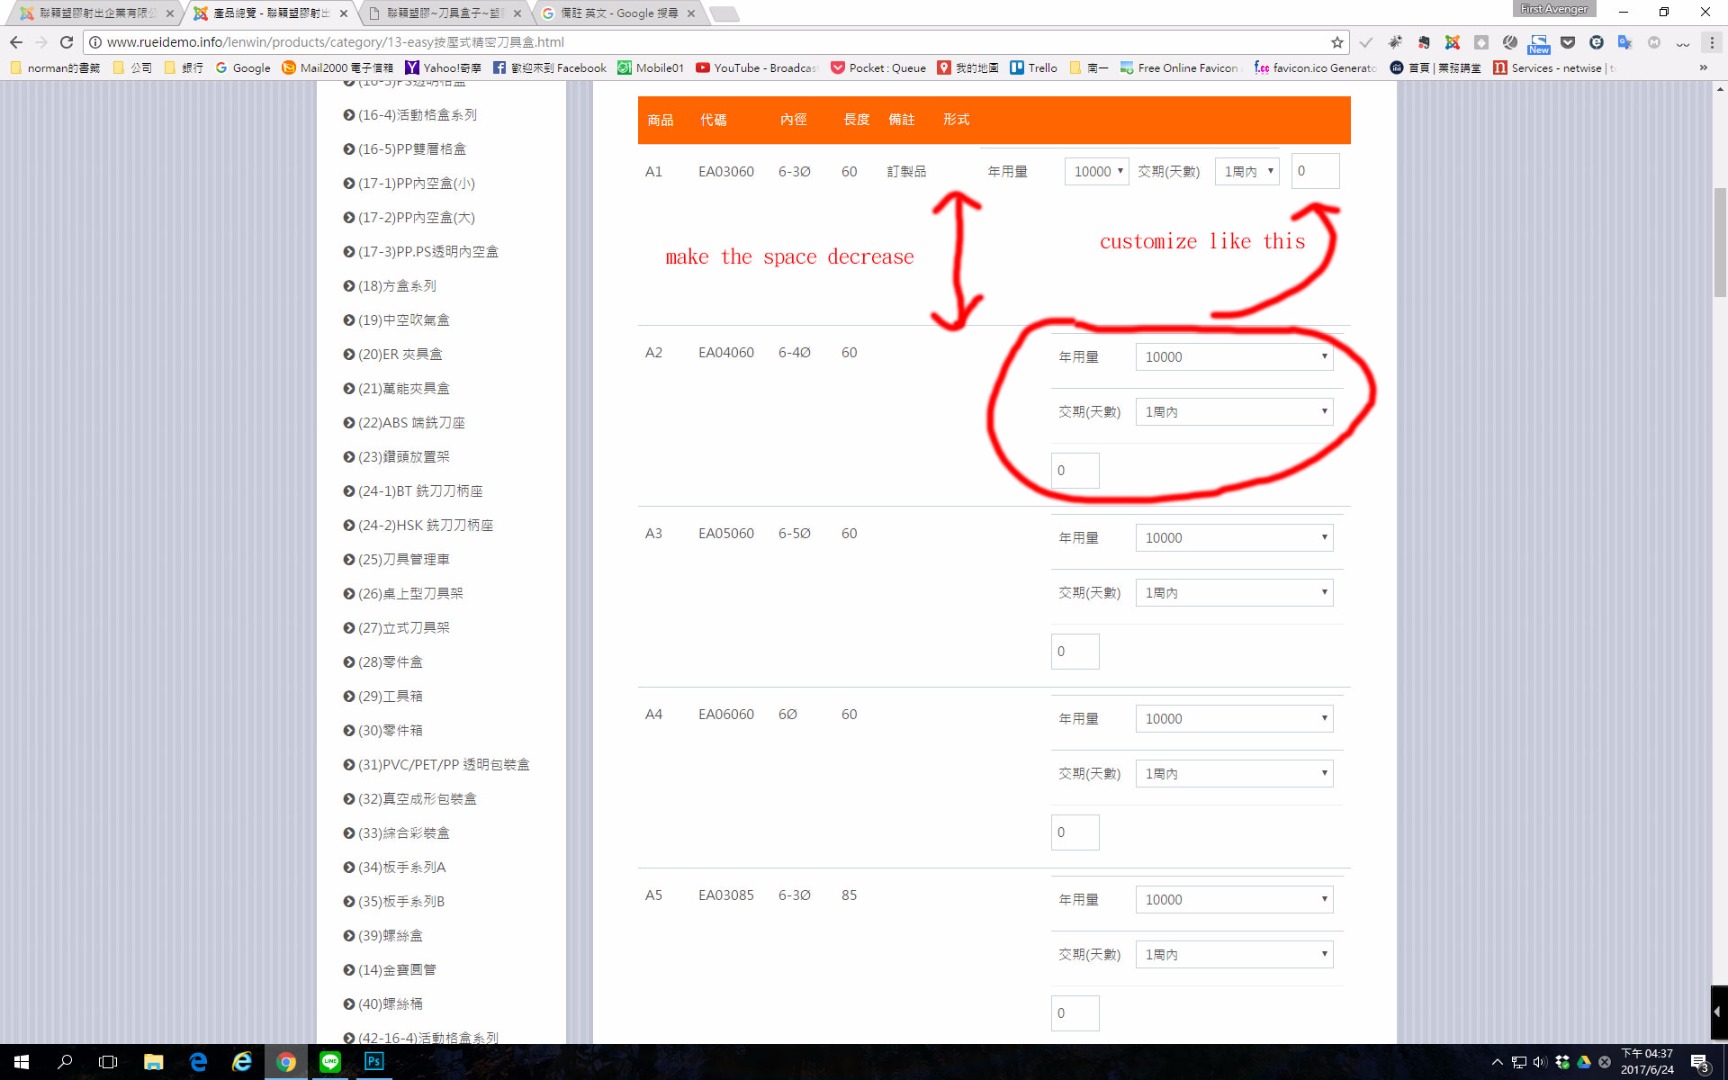Open the delivery days dropdown for A3

point(1234,593)
